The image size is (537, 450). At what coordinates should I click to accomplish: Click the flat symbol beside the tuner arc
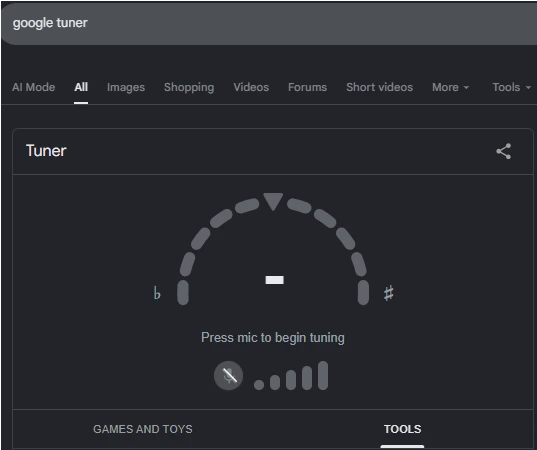[157, 293]
